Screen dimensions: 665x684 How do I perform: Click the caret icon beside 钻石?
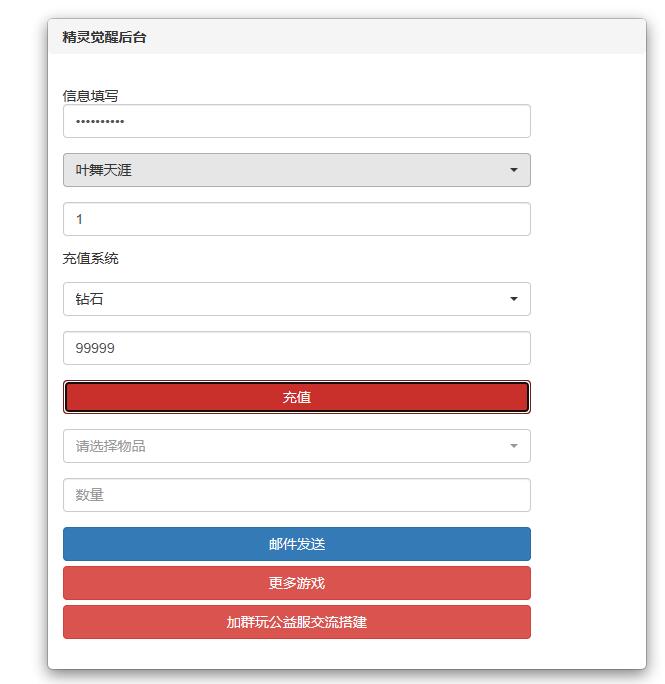tap(514, 299)
